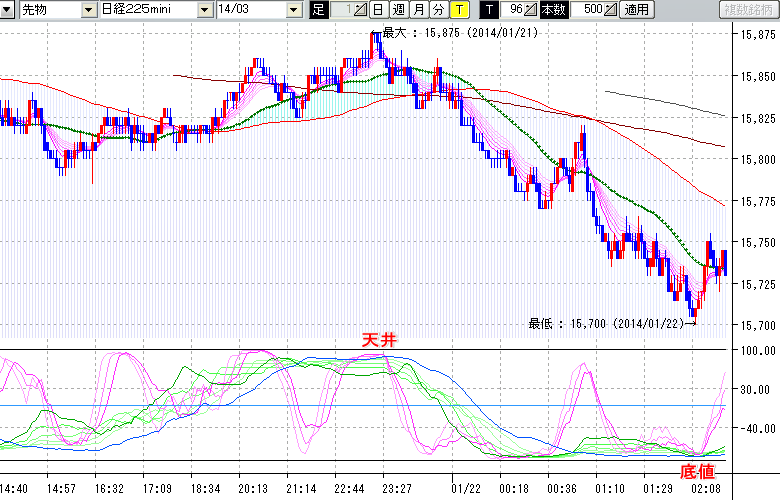This screenshot has width=780, height=500.
Task: Click the 15,825 price axis label
Action: [x=758, y=118]
